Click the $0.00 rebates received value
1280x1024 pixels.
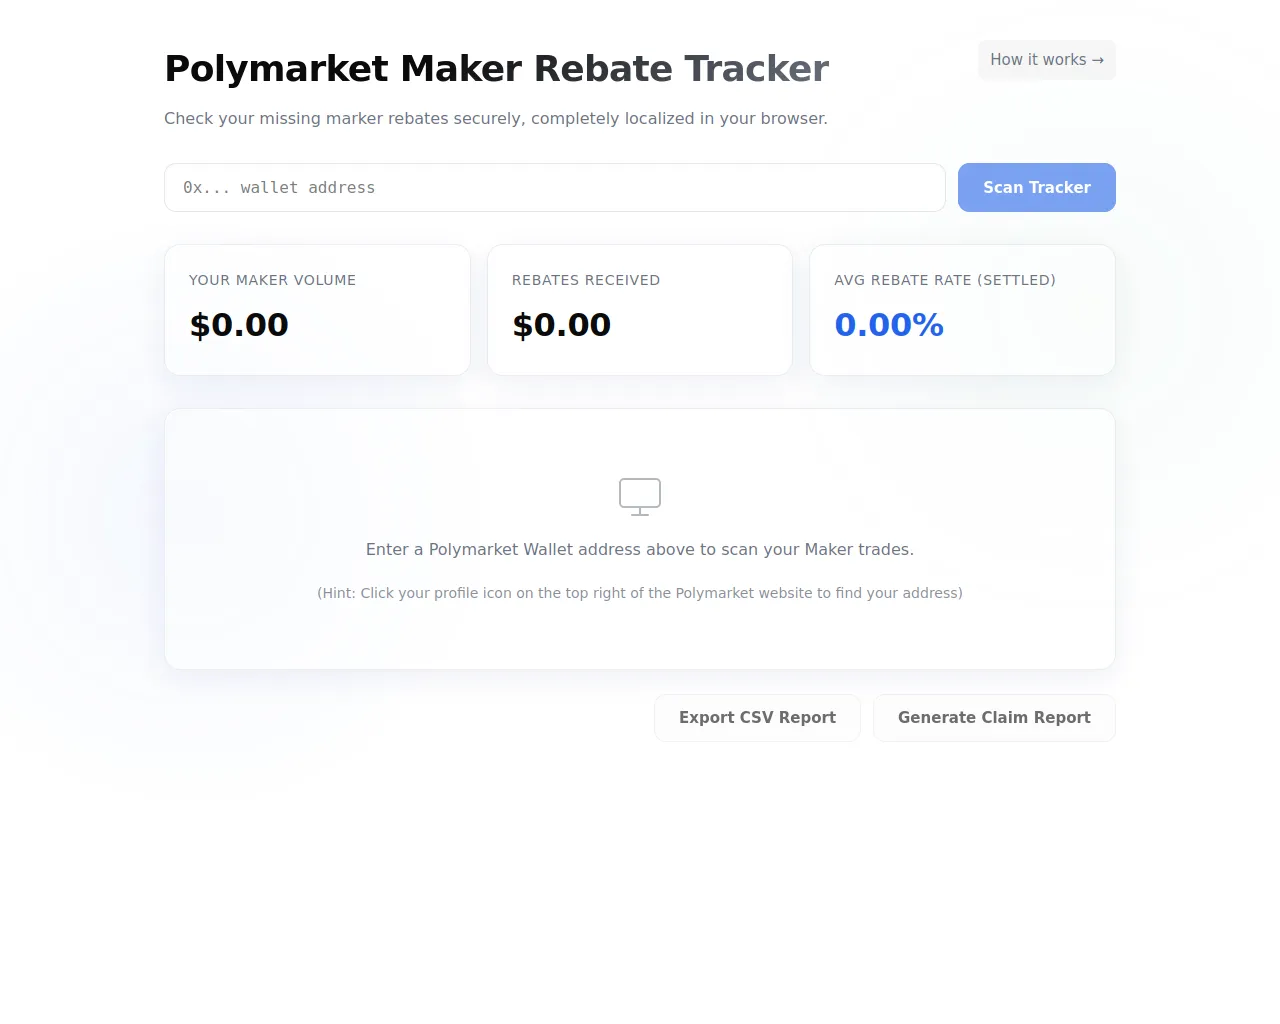tap(561, 325)
